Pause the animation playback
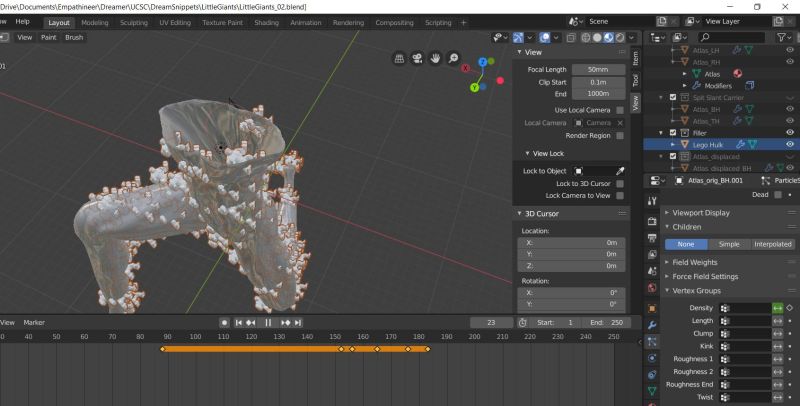The image size is (800, 406). [x=268, y=322]
